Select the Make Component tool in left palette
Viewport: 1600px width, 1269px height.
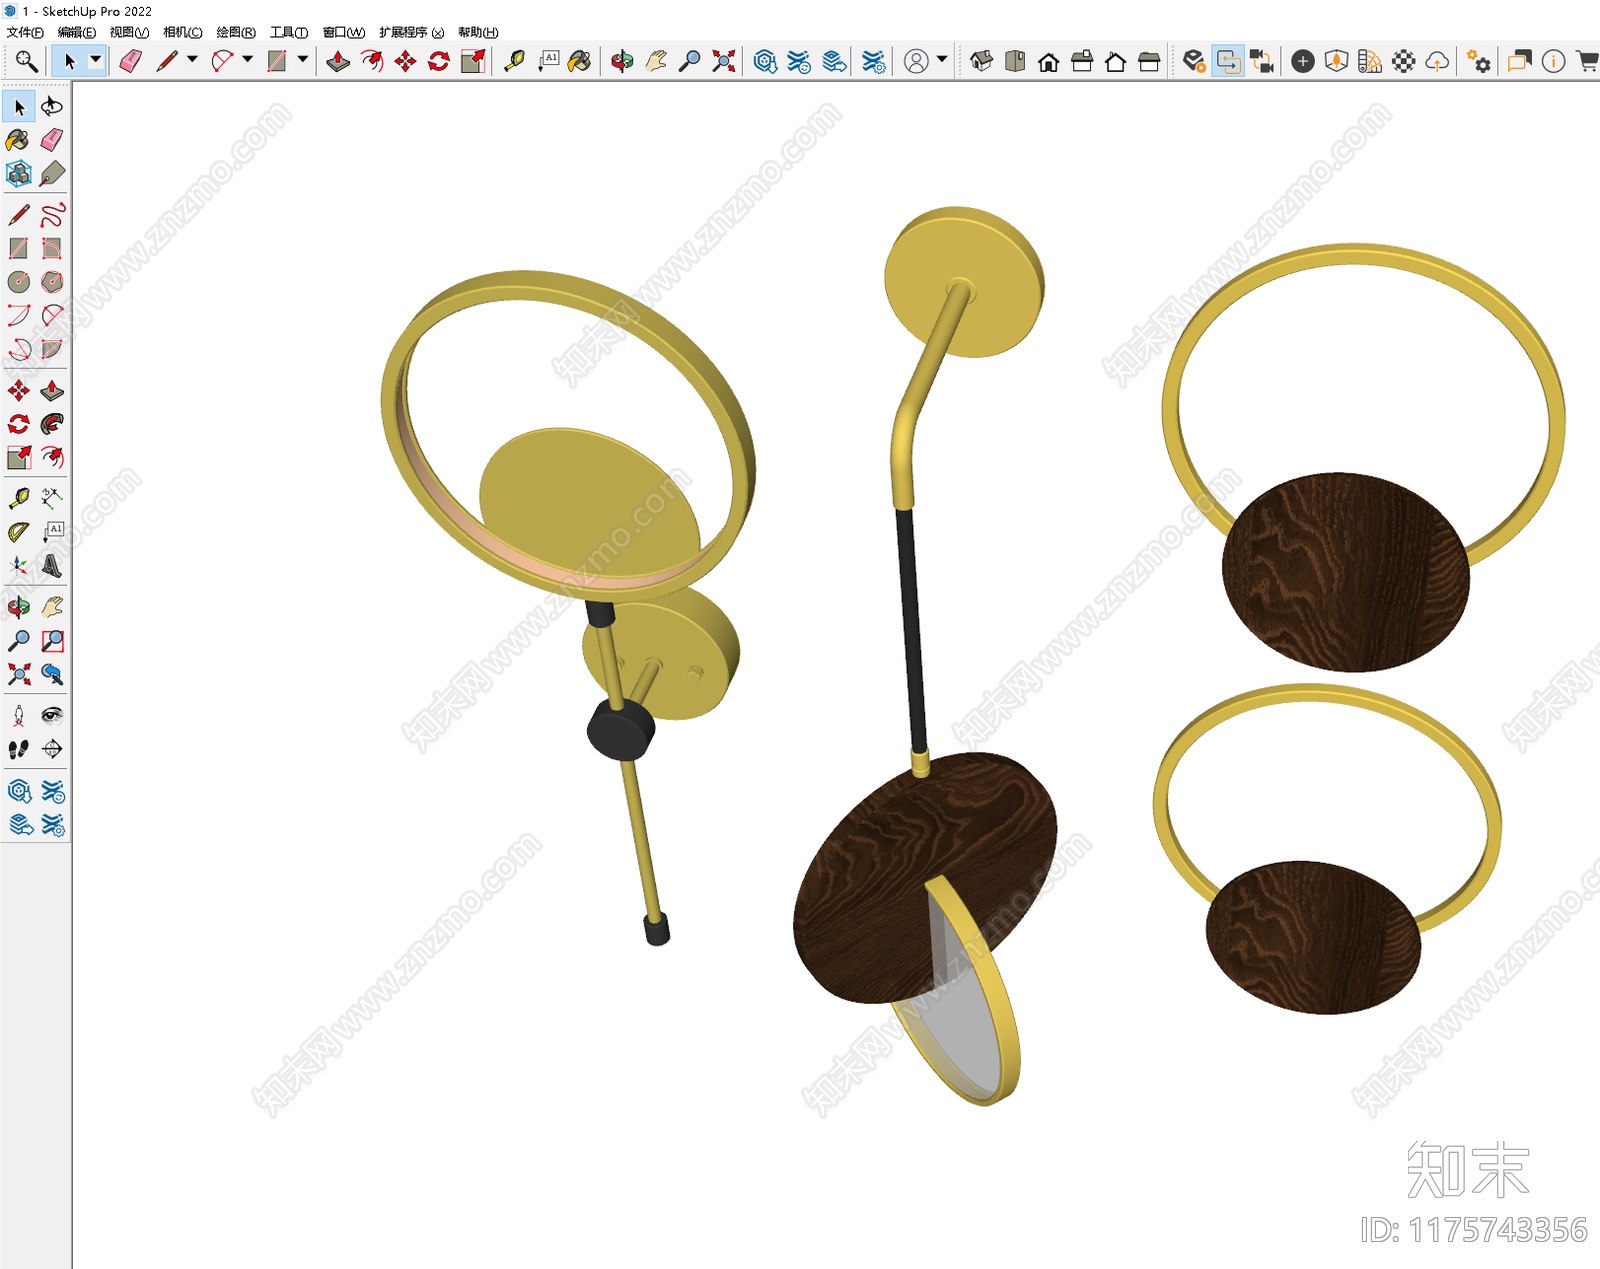click(x=19, y=174)
